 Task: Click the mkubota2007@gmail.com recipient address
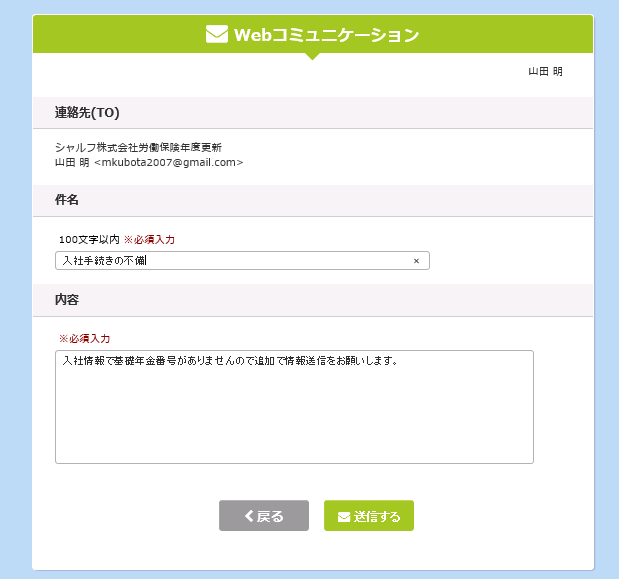(x=169, y=163)
